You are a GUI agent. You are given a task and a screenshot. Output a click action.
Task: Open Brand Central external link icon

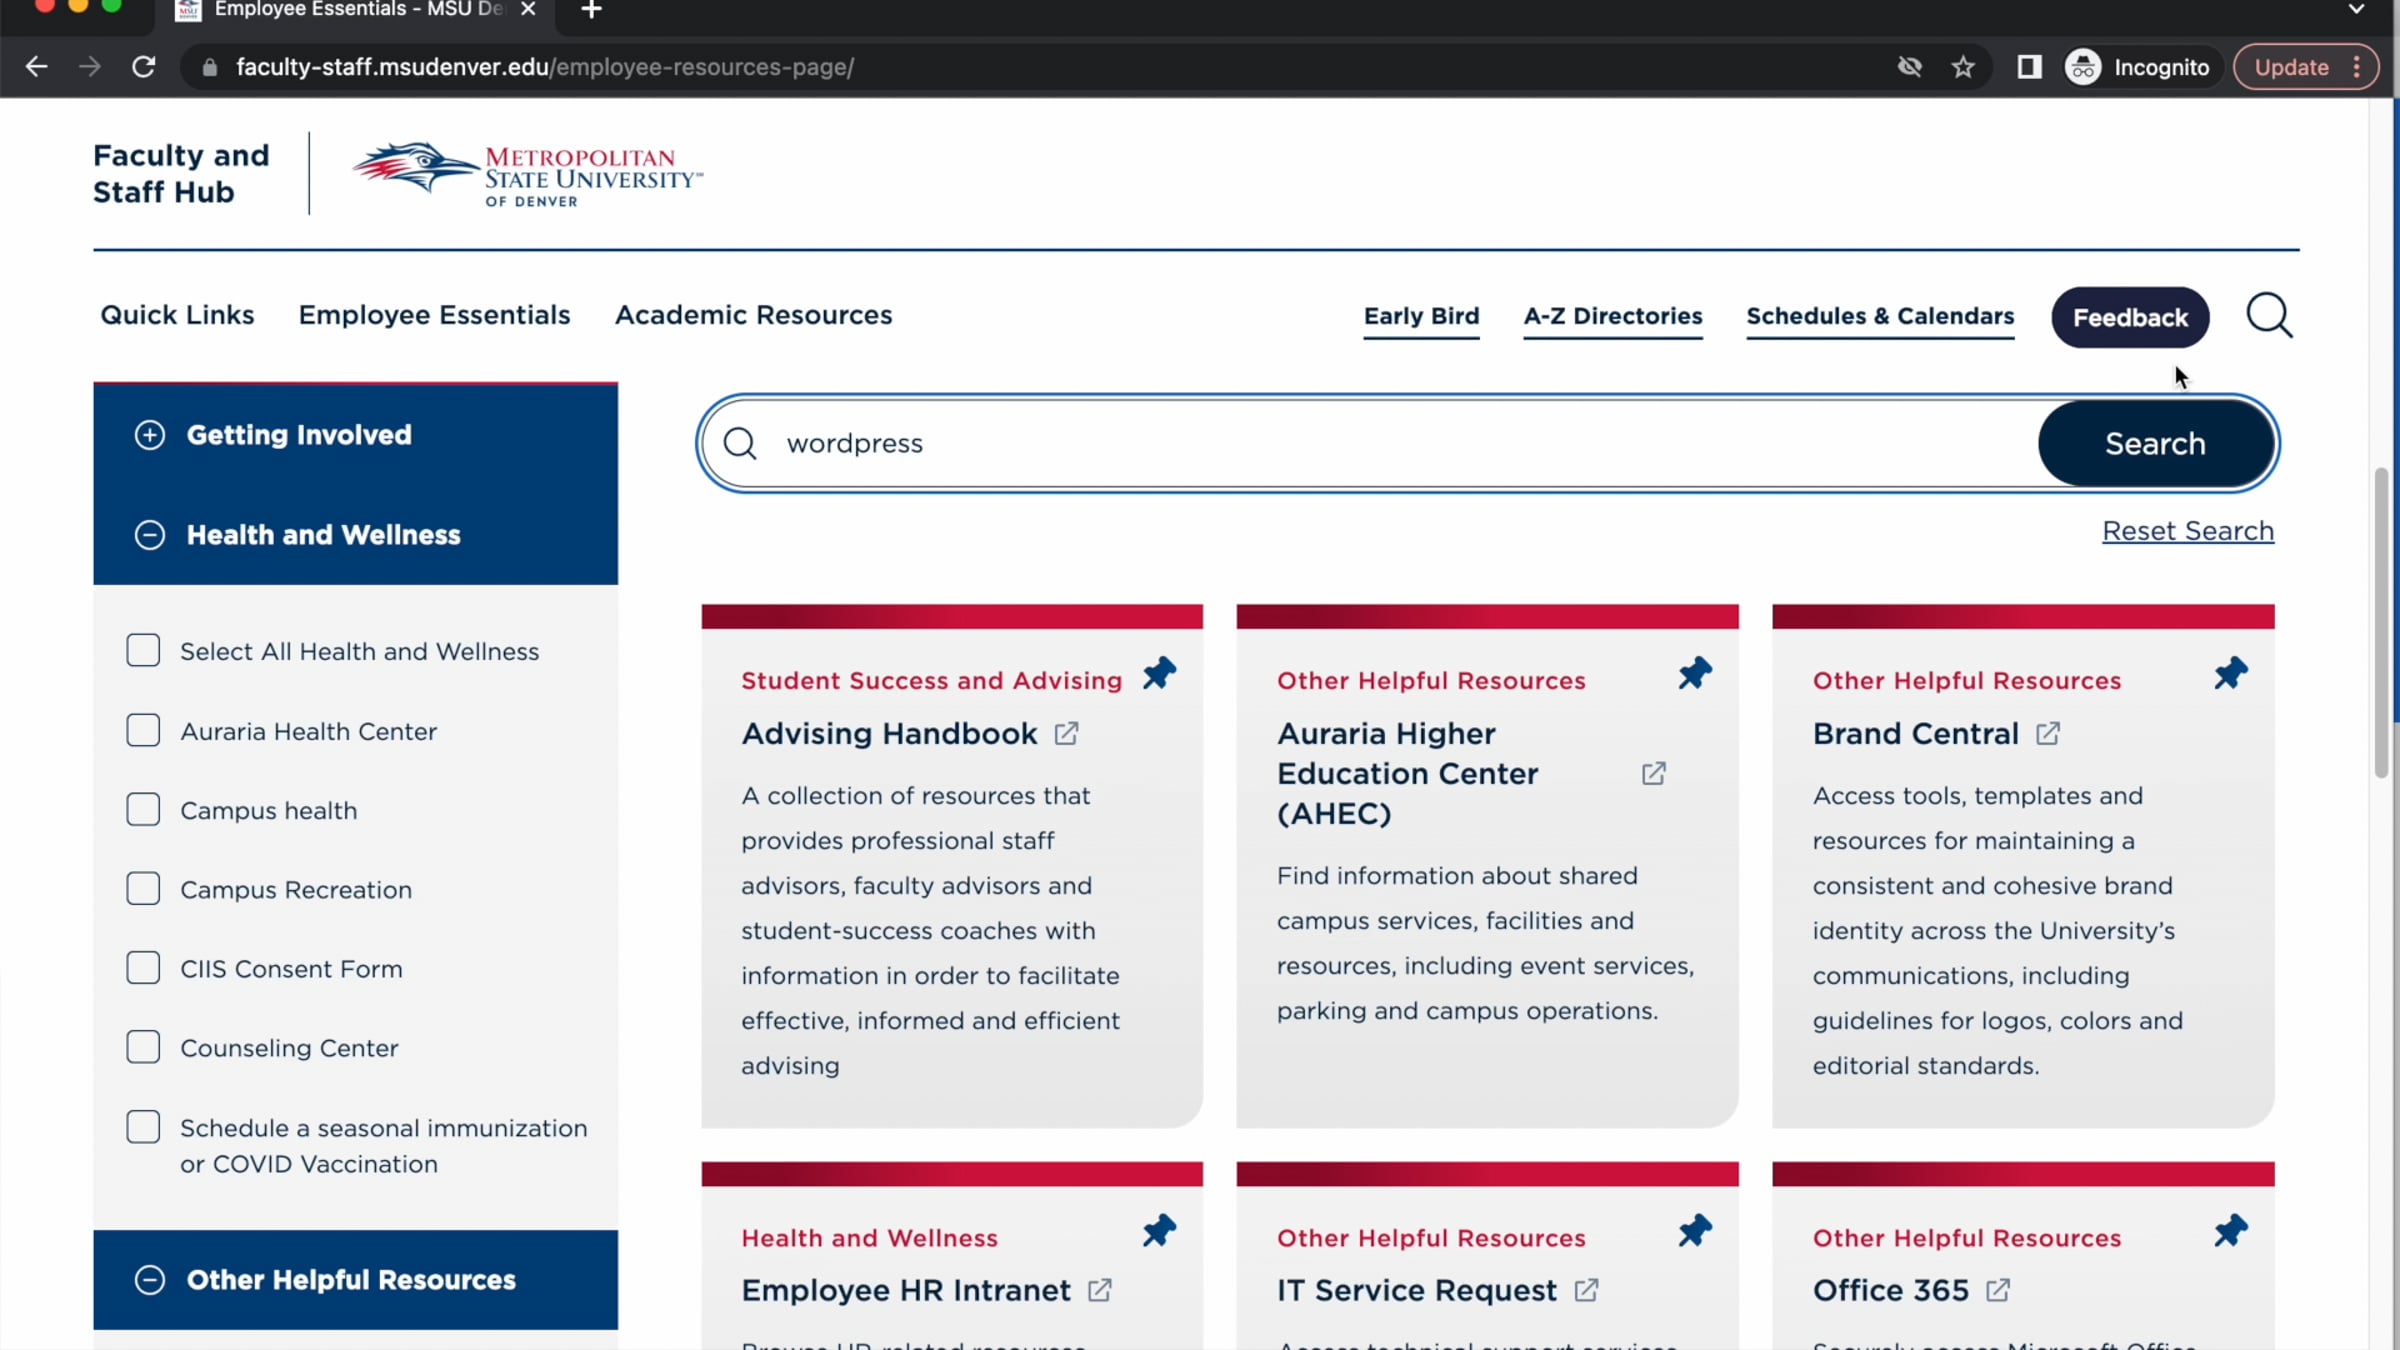[2048, 734]
